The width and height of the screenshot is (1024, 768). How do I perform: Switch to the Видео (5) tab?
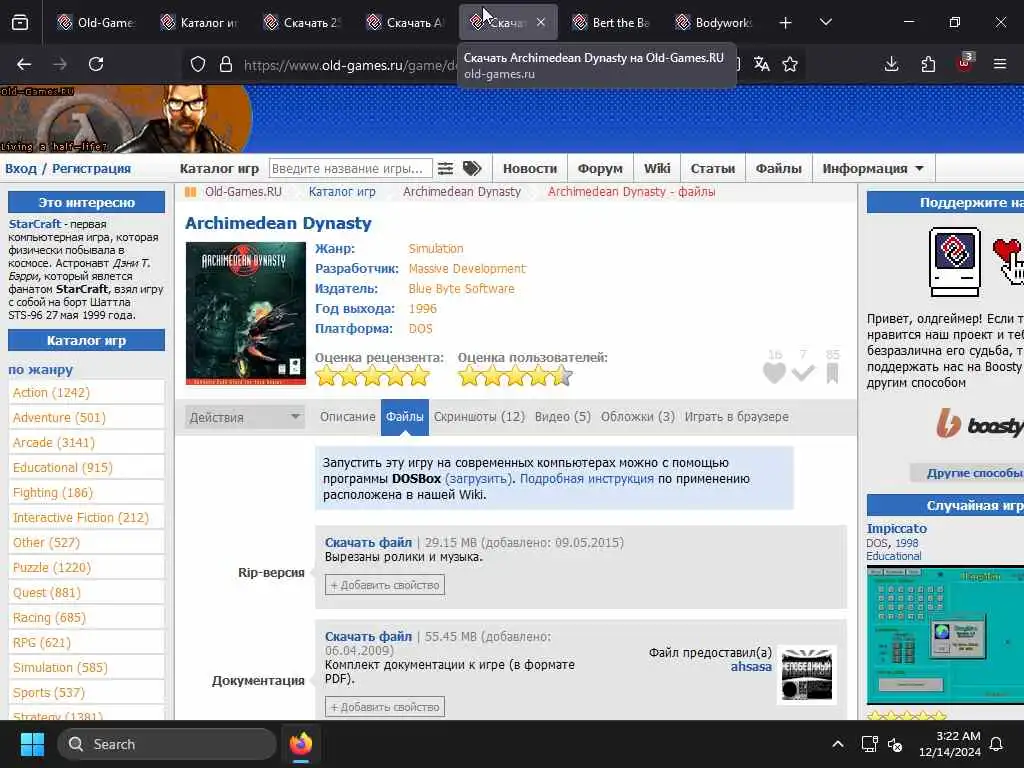coord(562,417)
